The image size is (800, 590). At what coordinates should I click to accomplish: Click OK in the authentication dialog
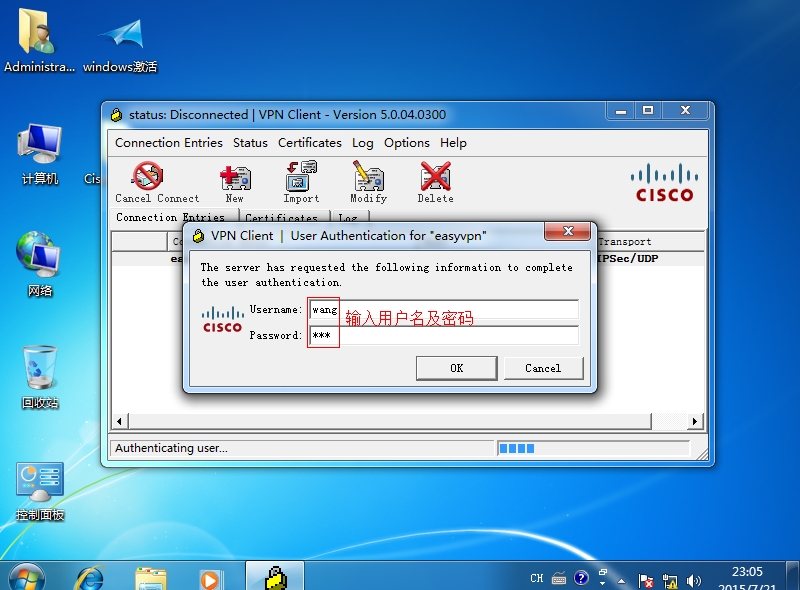tap(457, 368)
